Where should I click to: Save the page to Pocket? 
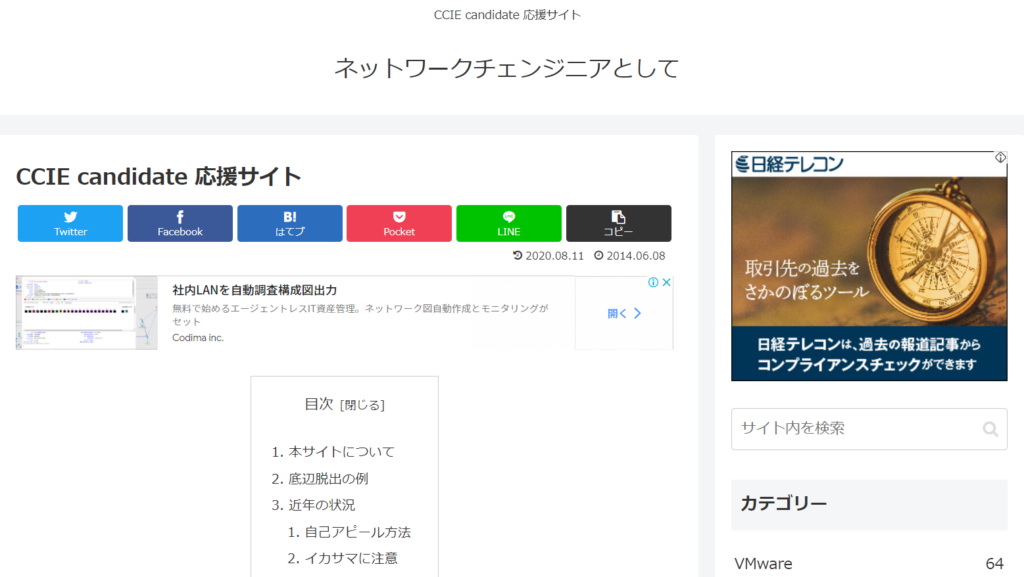pyautogui.click(x=399, y=223)
